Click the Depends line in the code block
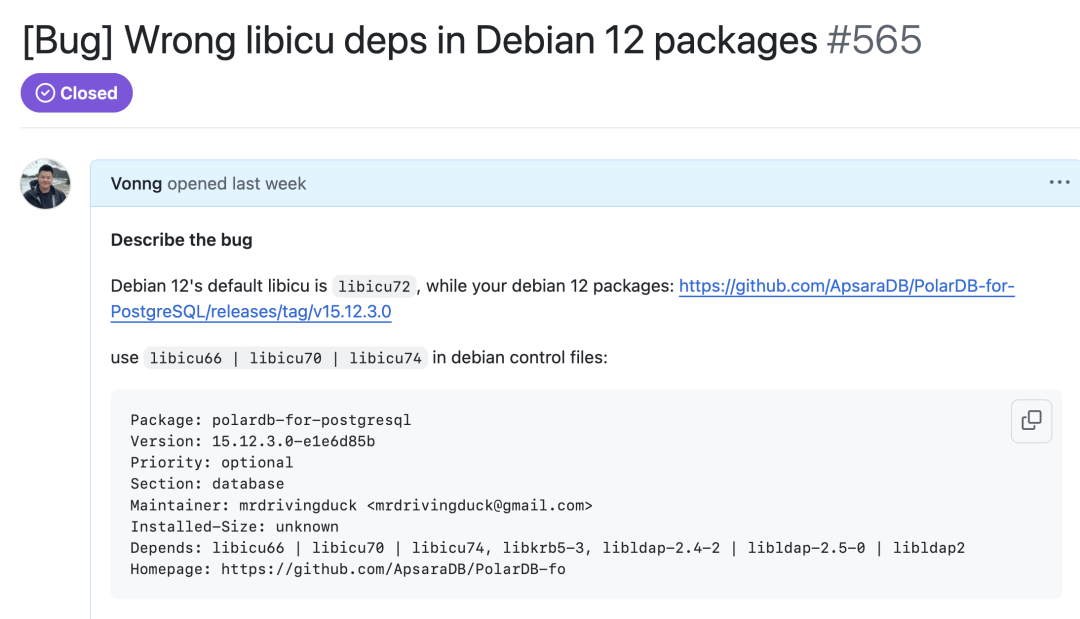1080x619 pixels. tap(547, 548)
